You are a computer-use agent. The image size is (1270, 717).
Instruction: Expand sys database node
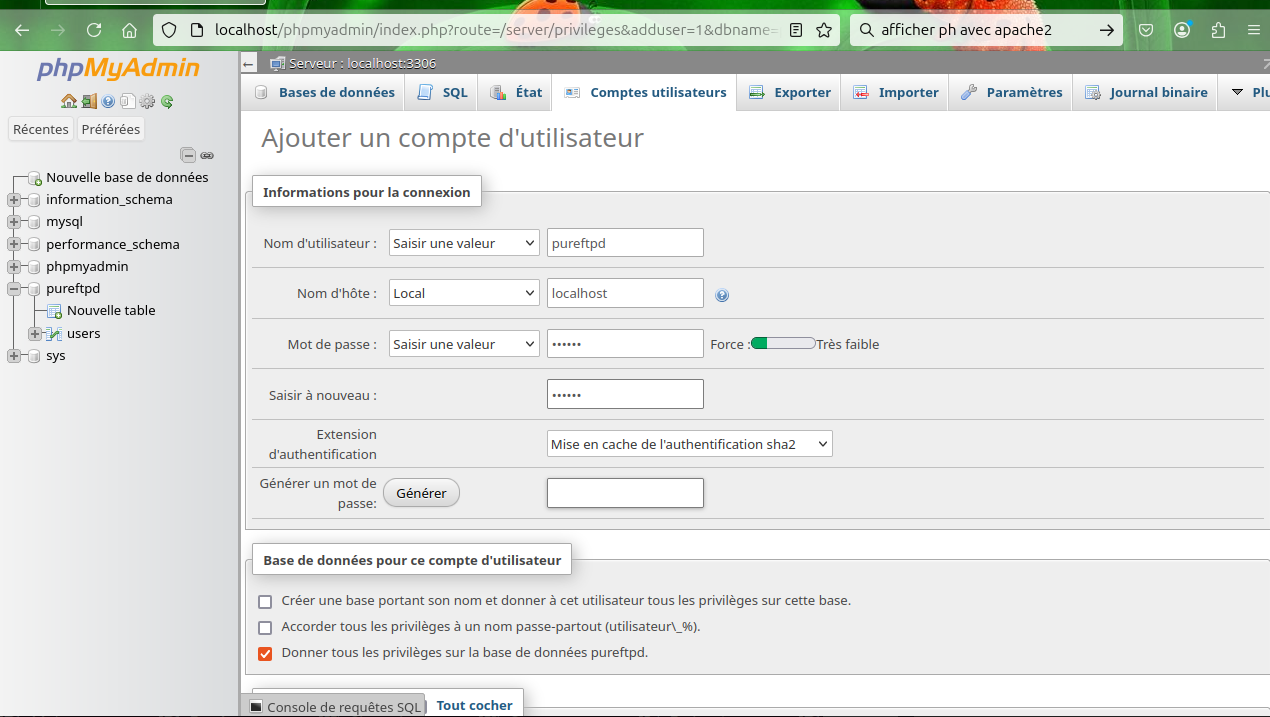tap(14, 356)
